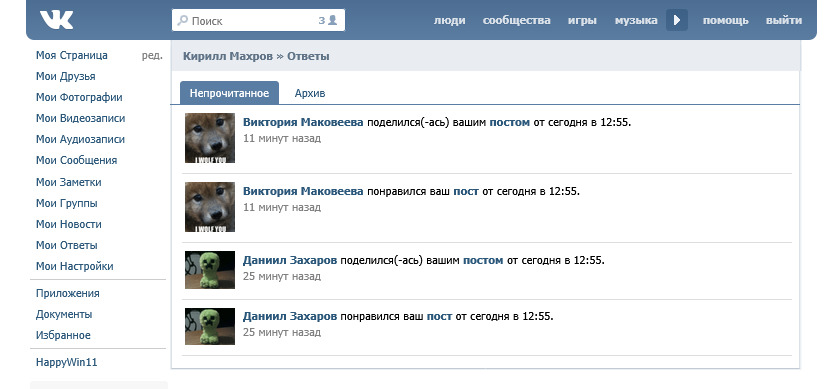The height and width of the screenshot is (389, 830).
Task: Click the music play button in header
Action: [676, 20]
